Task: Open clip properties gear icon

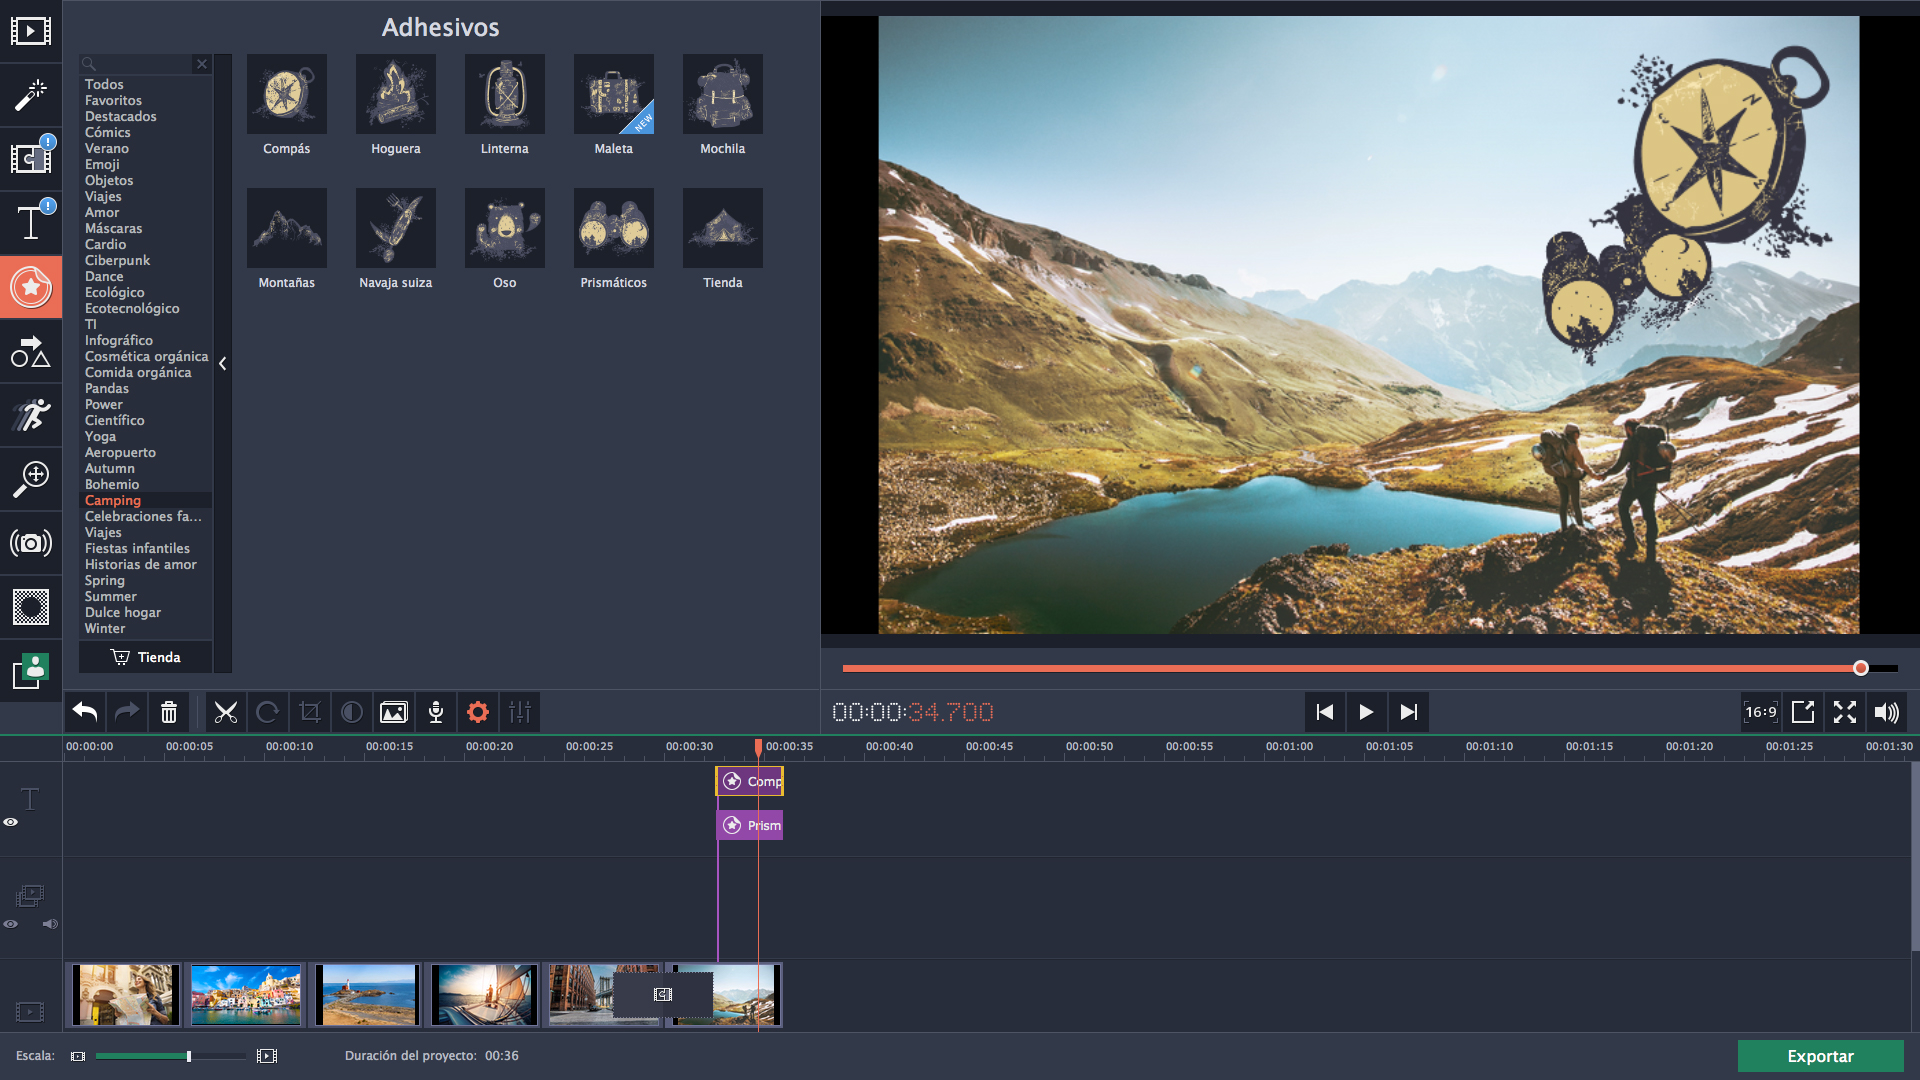Action: click(478, 712)
